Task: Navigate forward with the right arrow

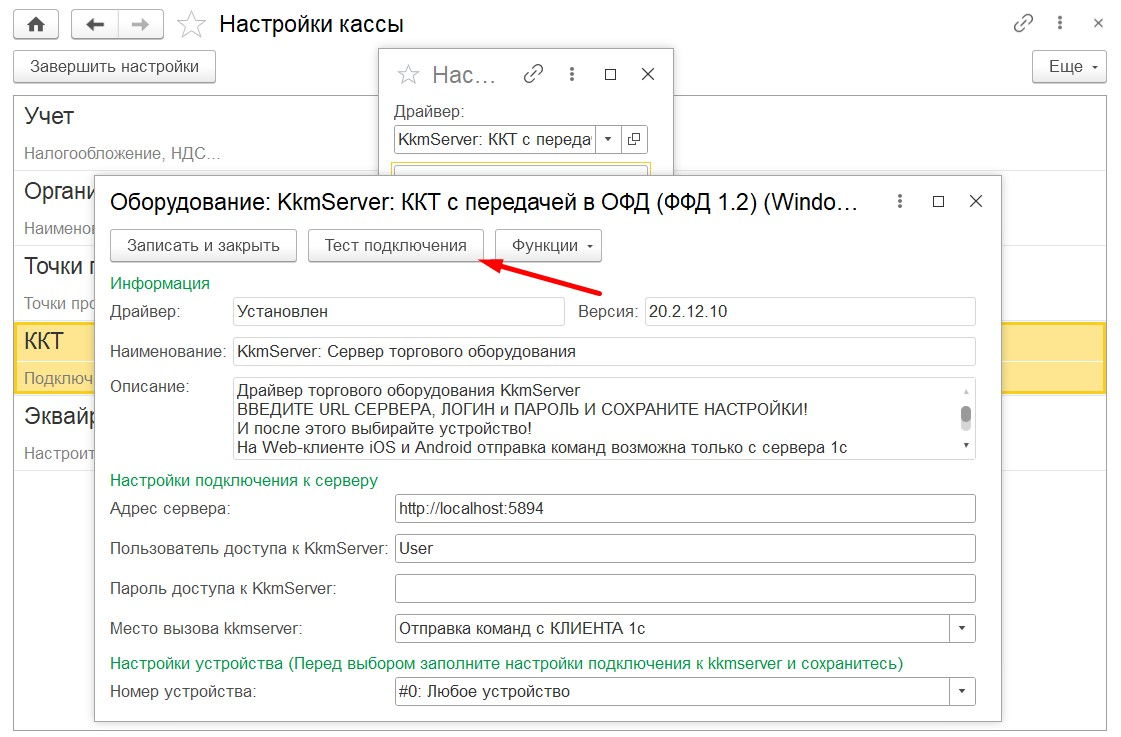Action: tap(141, 24)
